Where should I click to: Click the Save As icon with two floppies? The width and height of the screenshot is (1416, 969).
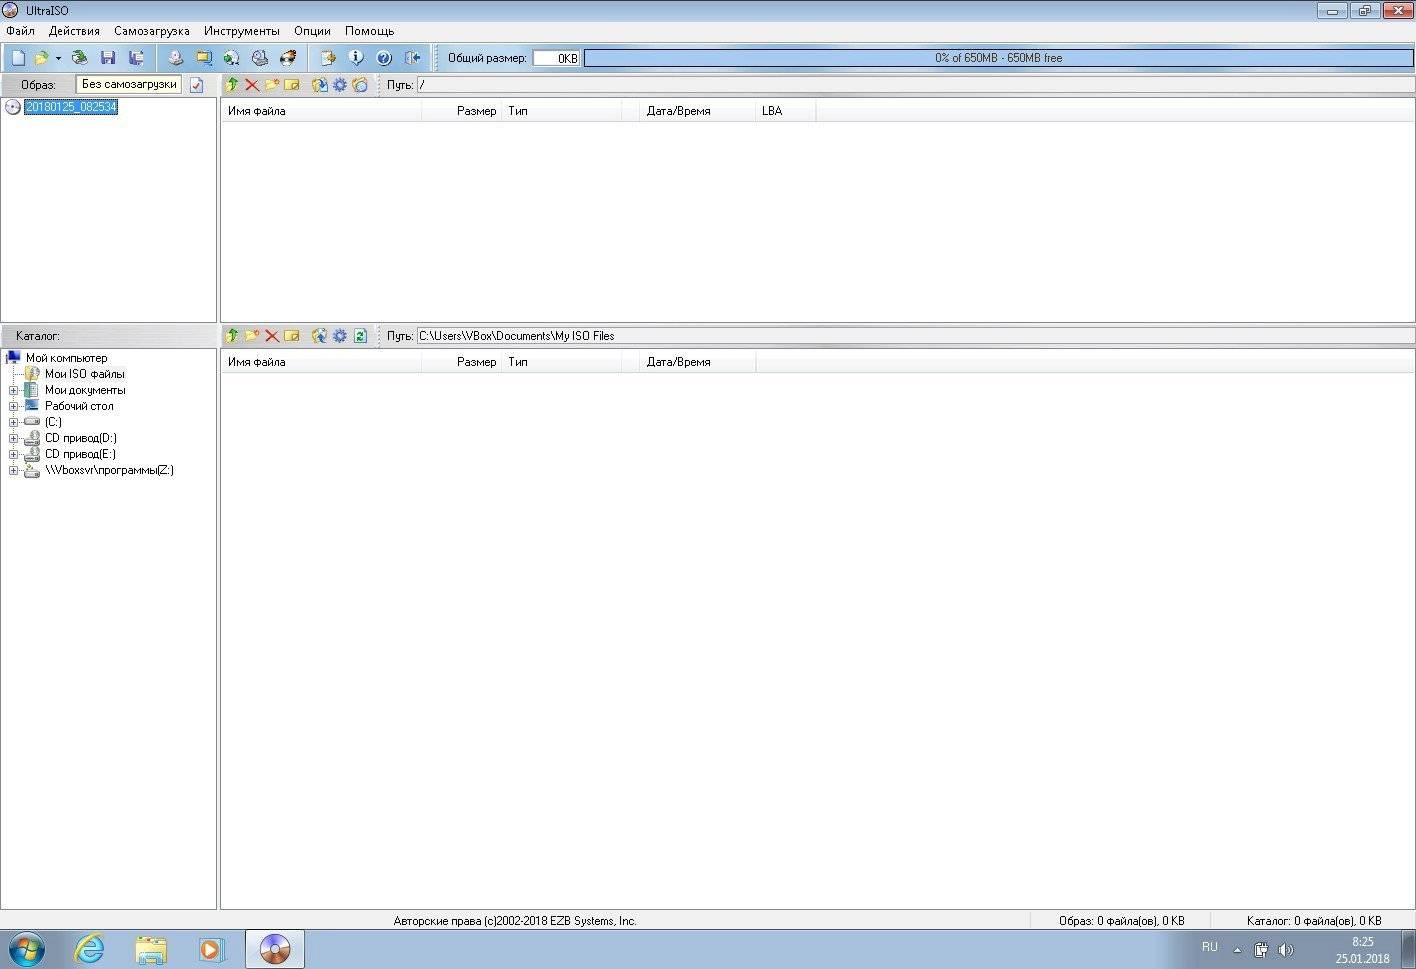(136, 58)
